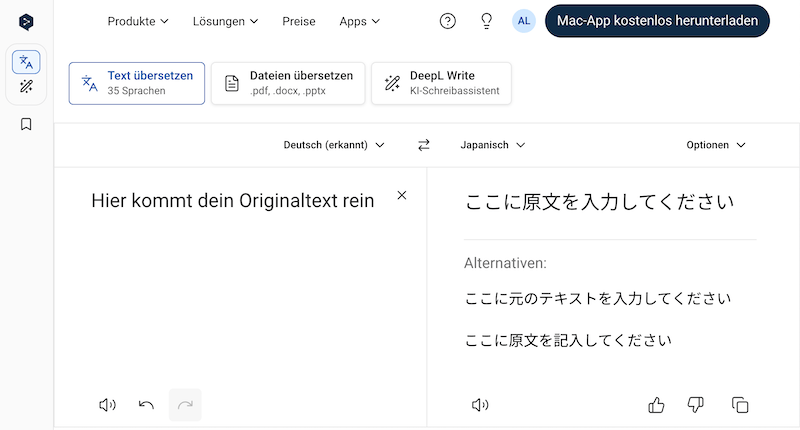The width and height of the screenshot is (800, 430).
Task: Play audio of Japanese translation
Action: point(480,405)
